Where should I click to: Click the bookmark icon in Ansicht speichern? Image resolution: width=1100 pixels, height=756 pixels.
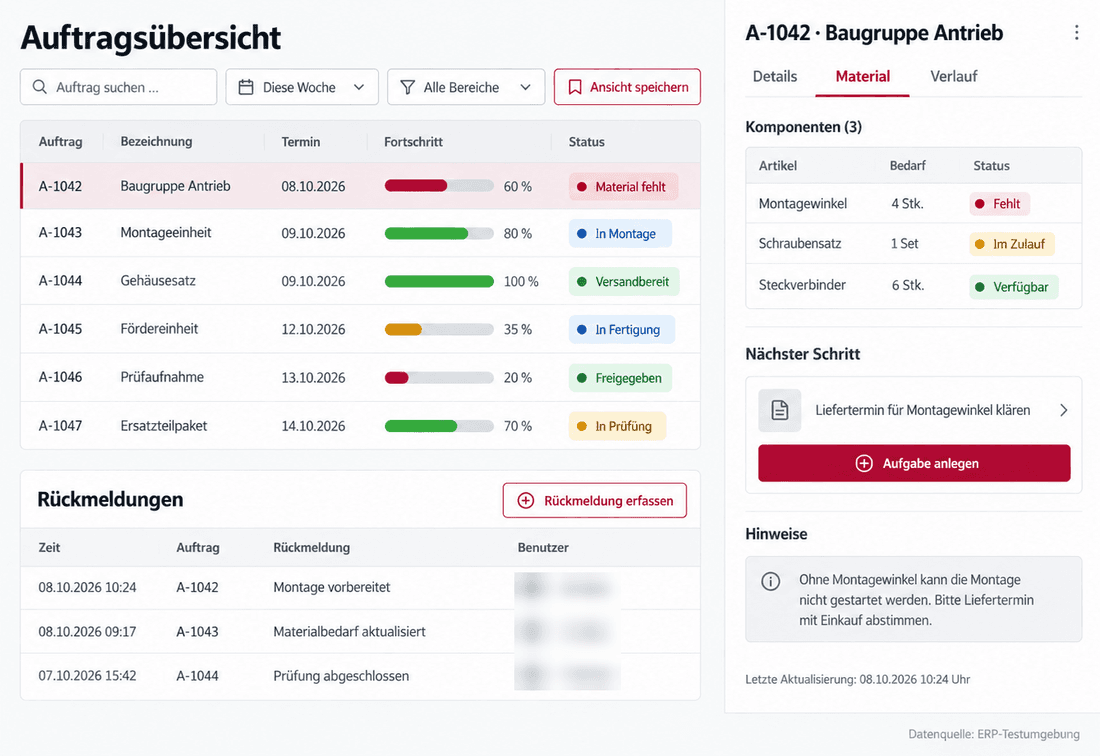pyautogui.click(x=575, y=87)
